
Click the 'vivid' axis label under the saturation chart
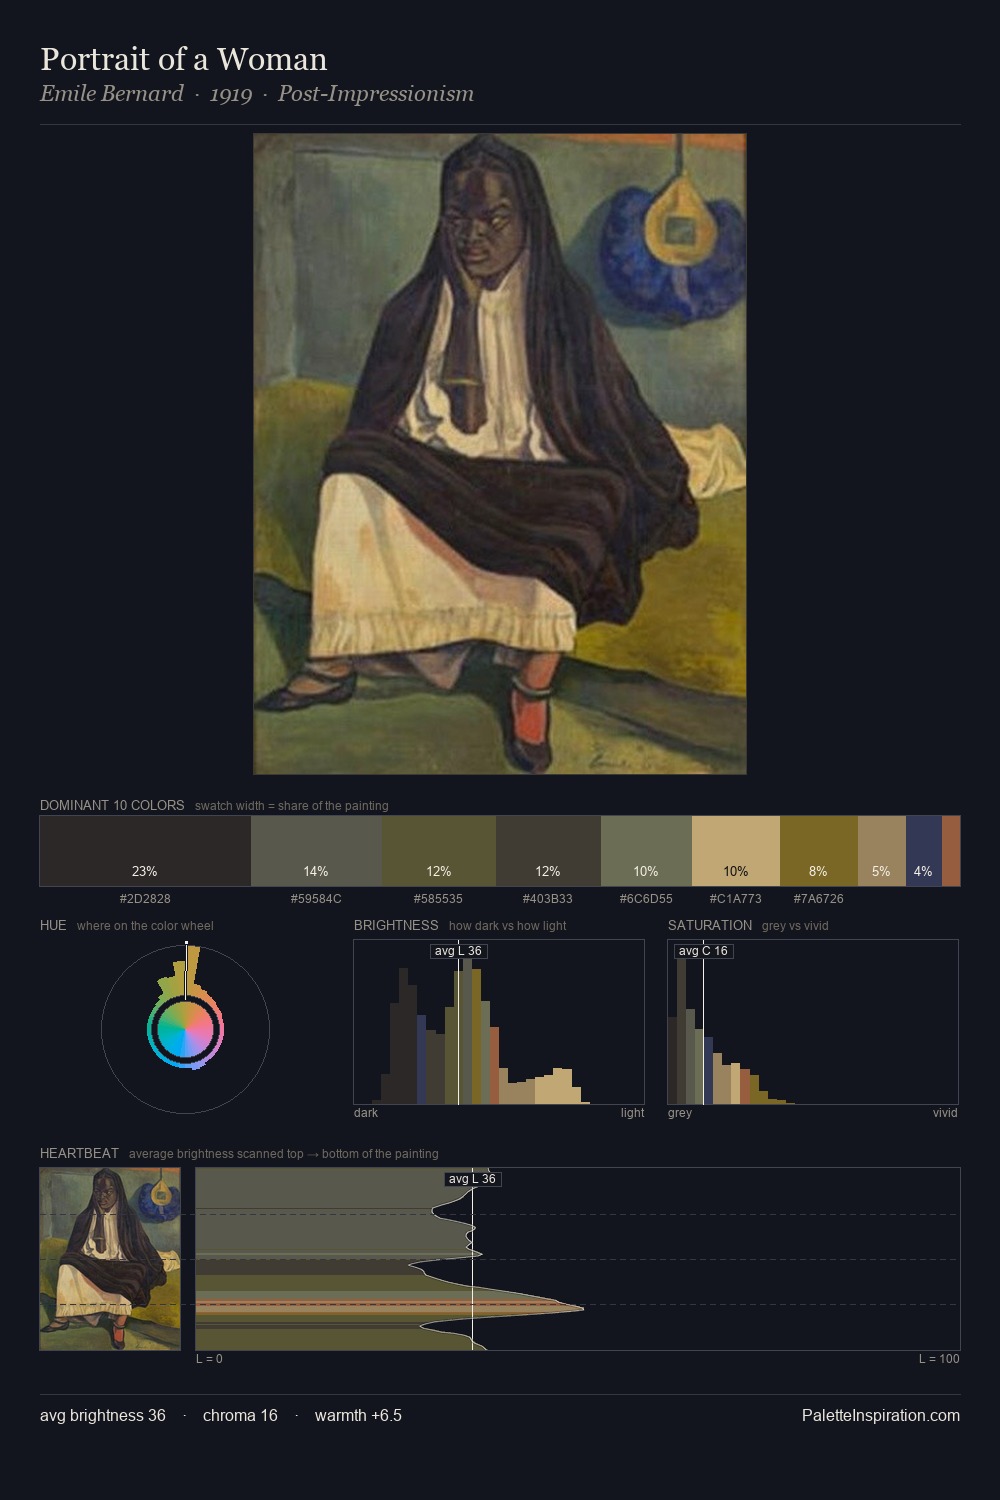(x=945, y=1113)
